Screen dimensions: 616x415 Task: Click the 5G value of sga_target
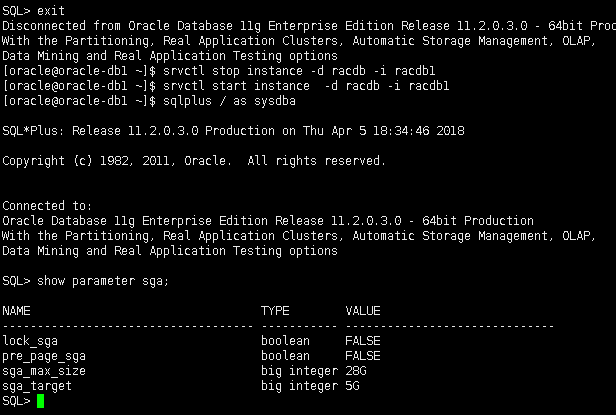353,386
